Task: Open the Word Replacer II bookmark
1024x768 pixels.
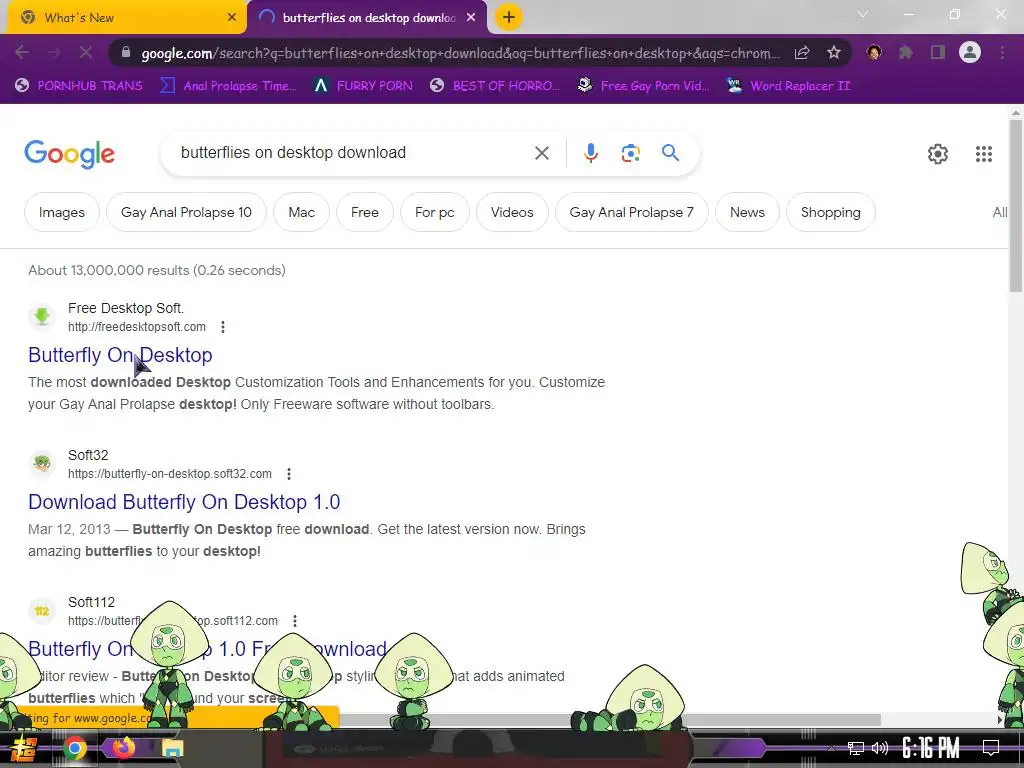Action: tap(789, 86)
